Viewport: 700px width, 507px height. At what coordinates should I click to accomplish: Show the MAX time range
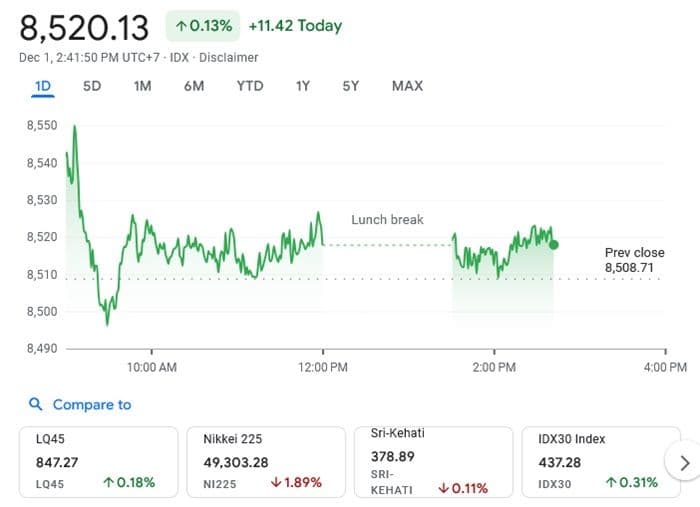pos(407,86)
